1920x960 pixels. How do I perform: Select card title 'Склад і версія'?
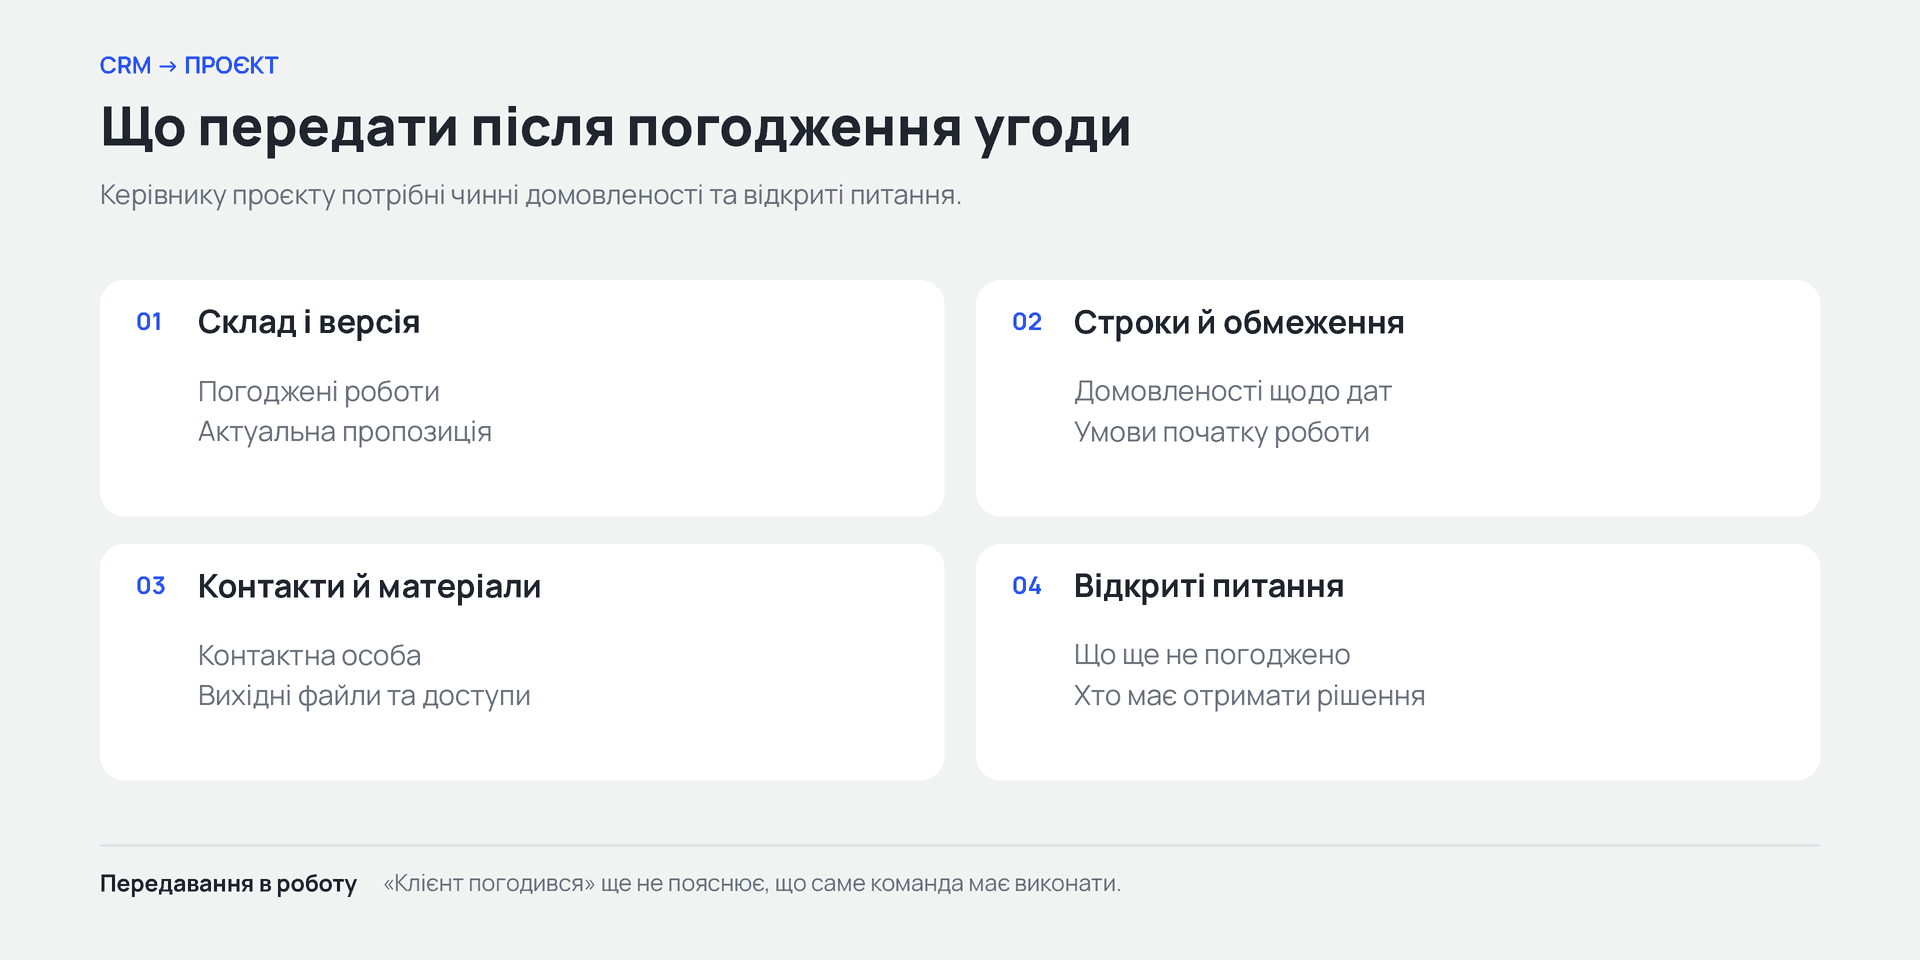pos(309,322)
